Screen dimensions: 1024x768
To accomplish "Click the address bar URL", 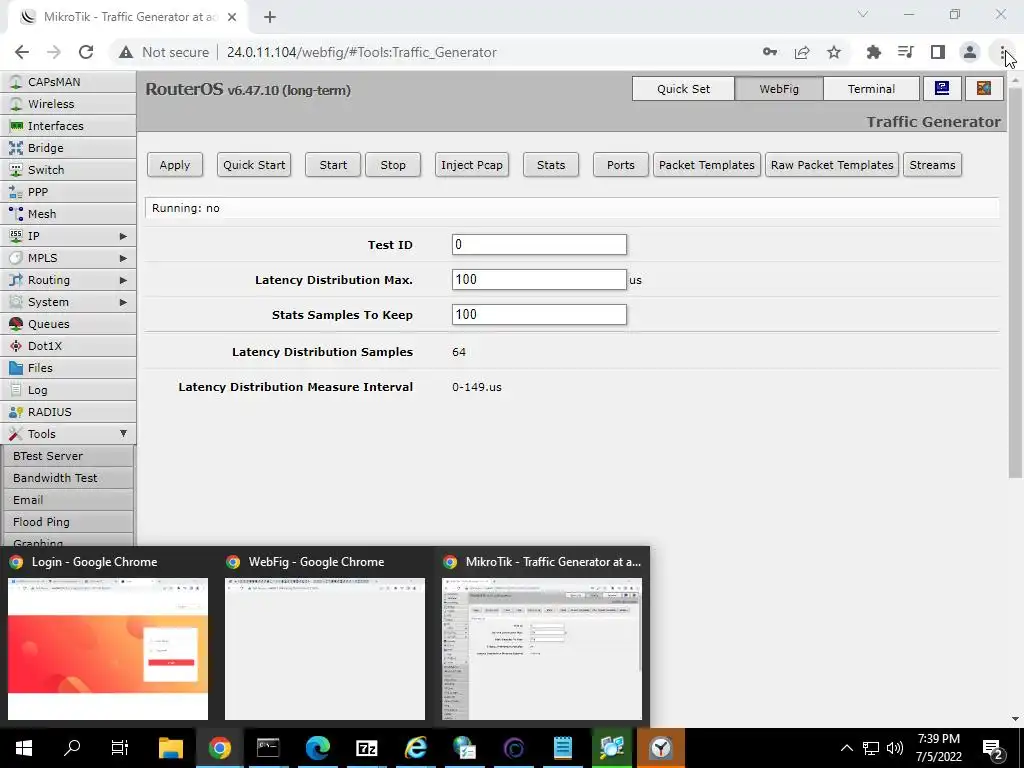I will click(362, 52).
